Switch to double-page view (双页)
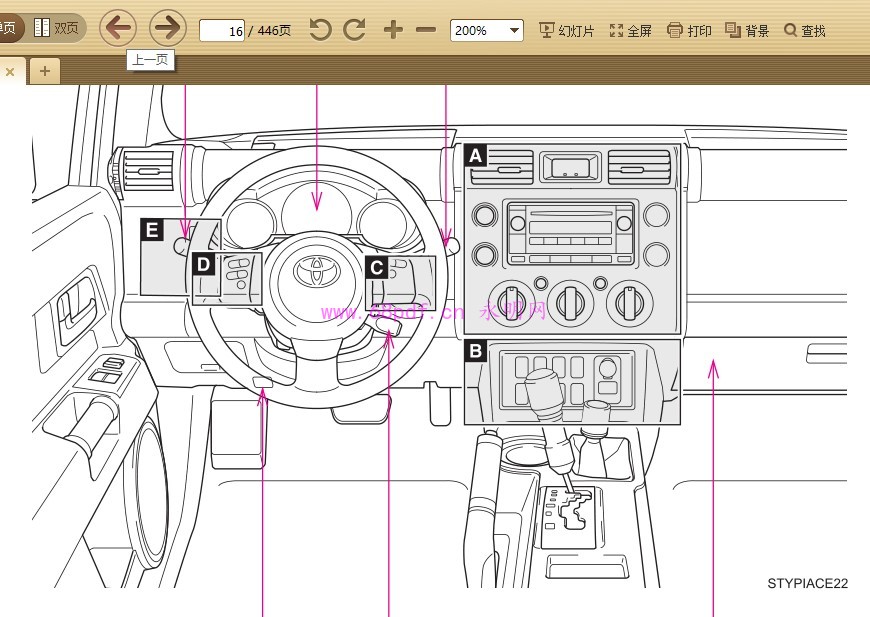 pyautogui.click(x=57, y=28)
